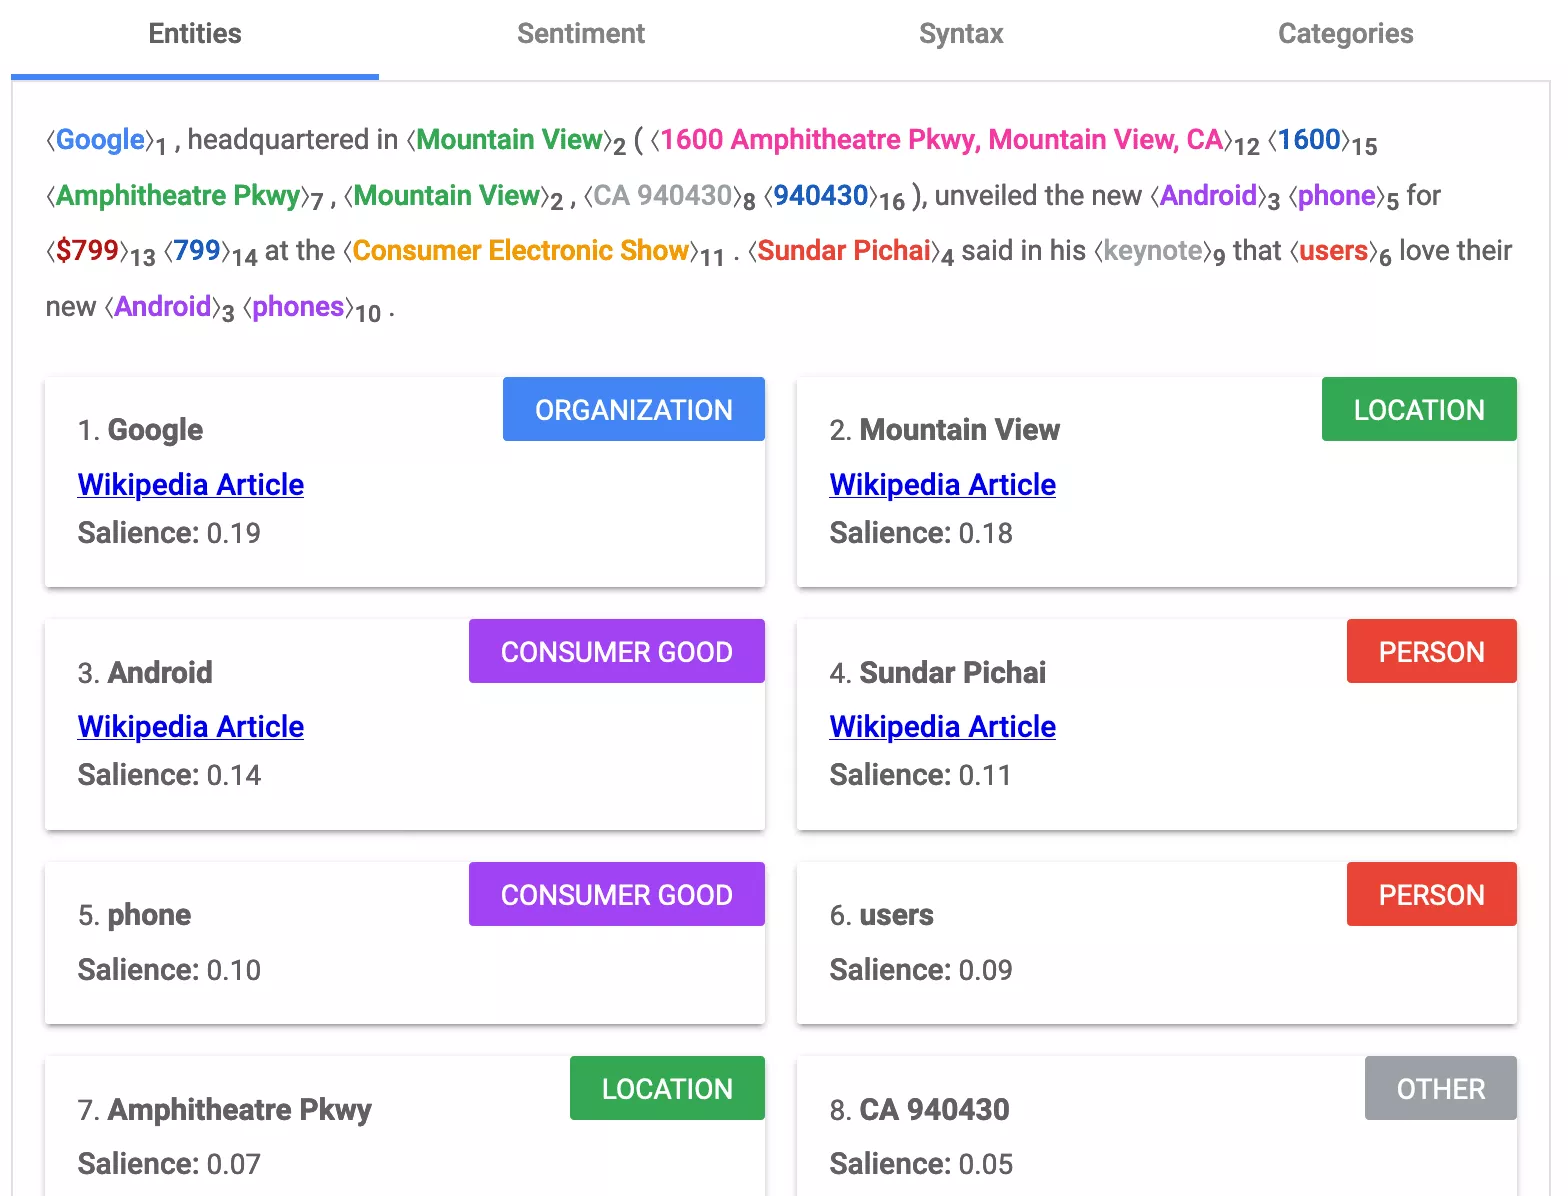Click '1600 Amphitheatre Pkwy, Mountain View, CA' entity

(x=942, y=139)
